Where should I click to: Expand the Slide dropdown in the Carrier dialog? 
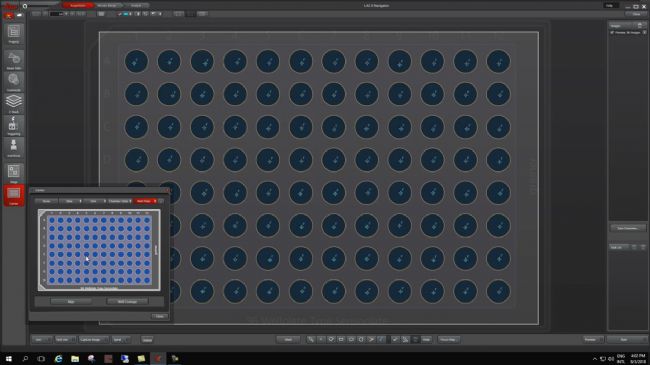70,201
